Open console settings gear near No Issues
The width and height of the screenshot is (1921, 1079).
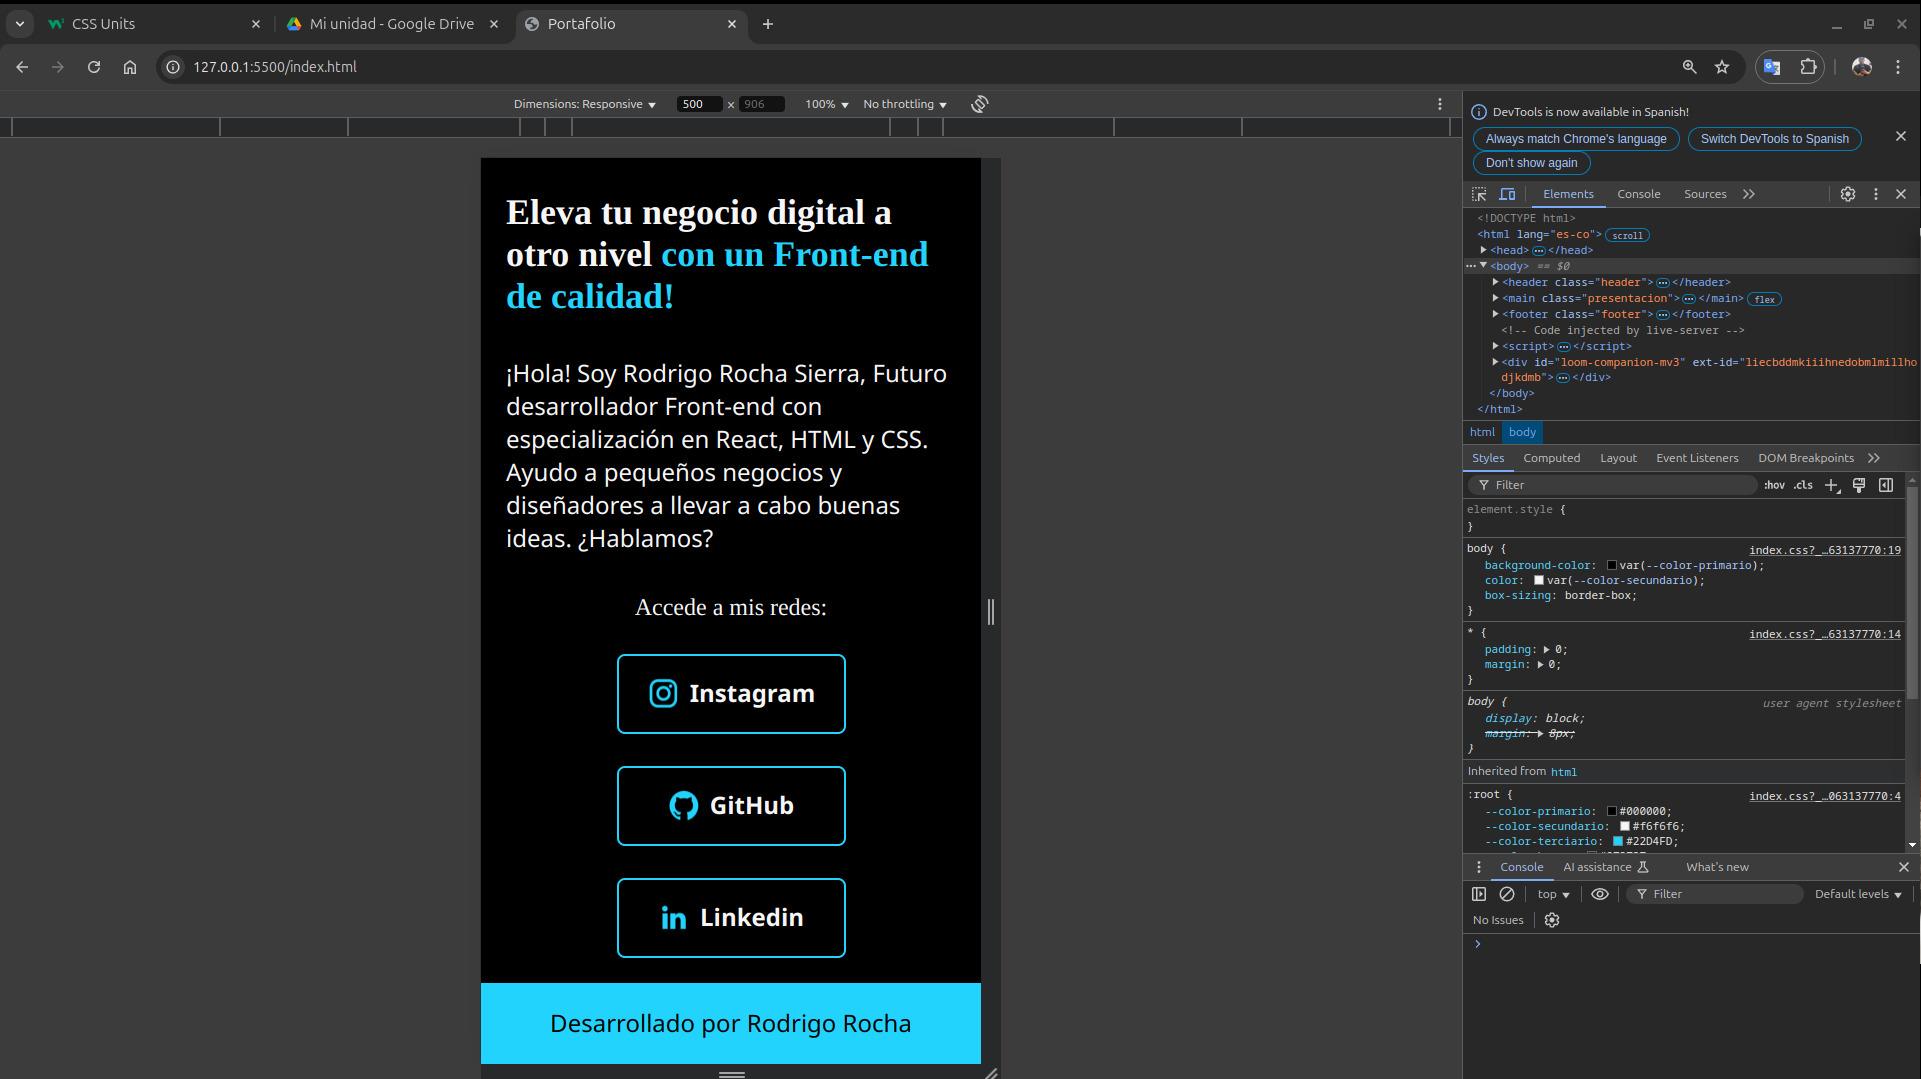[1552, 920]
